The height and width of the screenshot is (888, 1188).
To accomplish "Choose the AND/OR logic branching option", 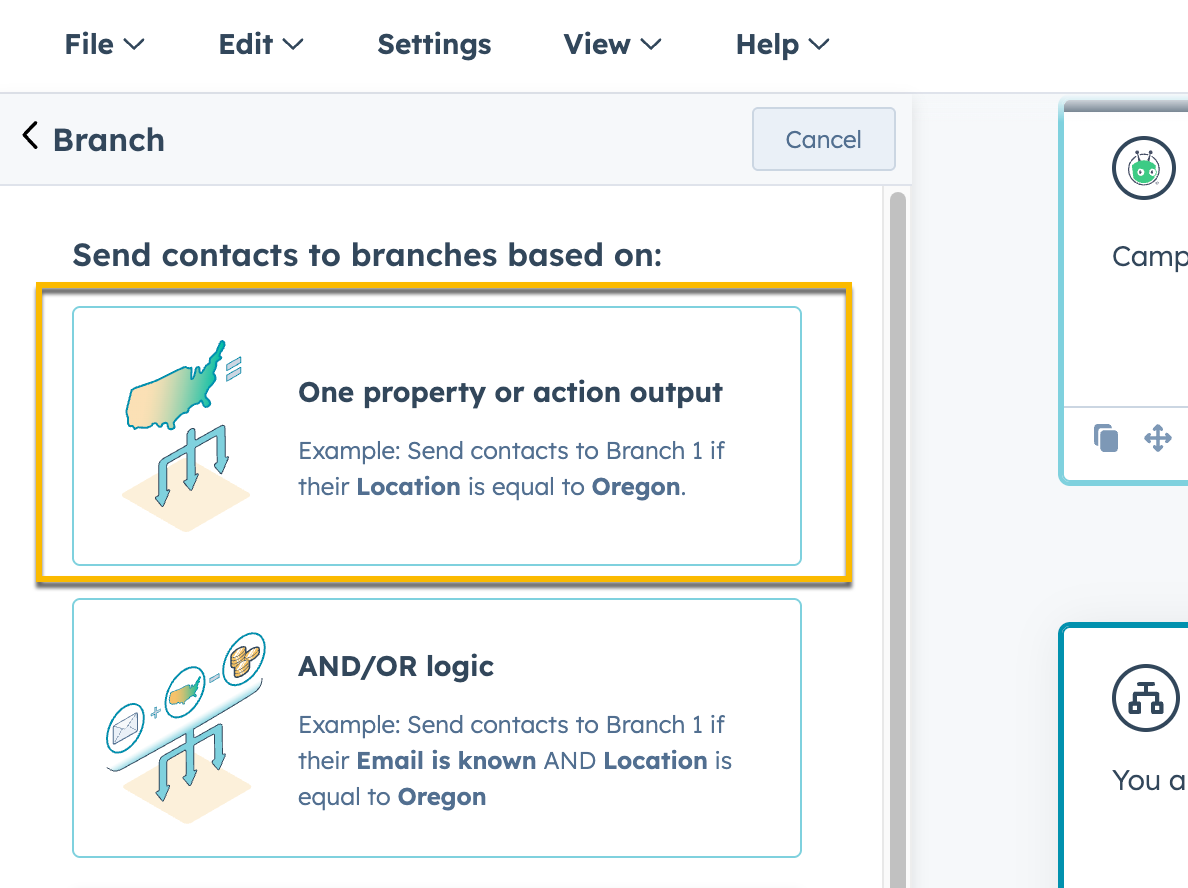I will point(437,727).
